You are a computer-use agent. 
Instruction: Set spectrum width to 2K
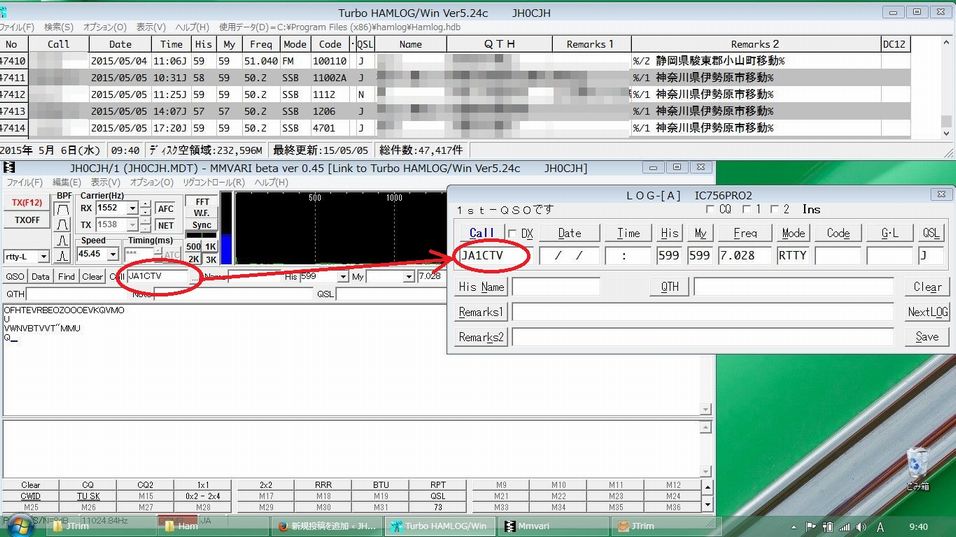(x=193, y=259)
